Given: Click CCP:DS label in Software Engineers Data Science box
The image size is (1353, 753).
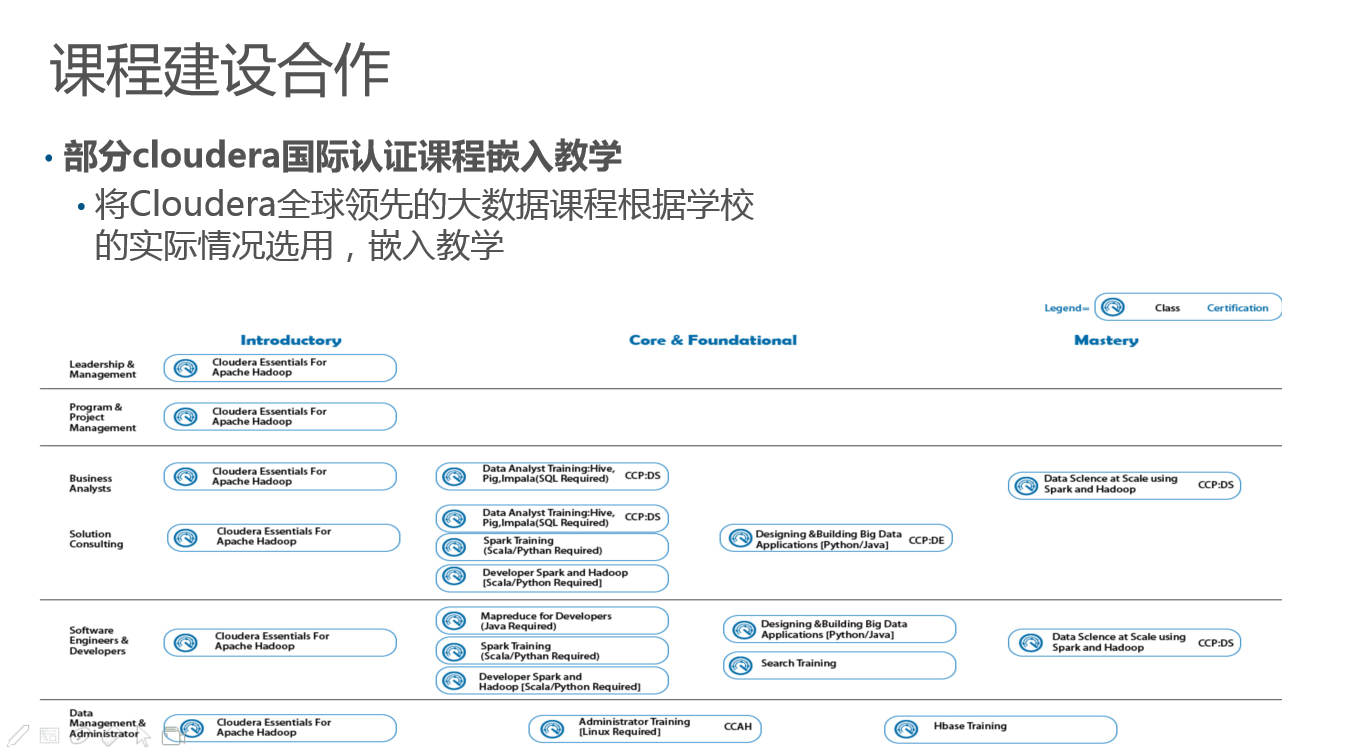Looking at the screenshot, I should pyautogui.click(x=1216, y=643).
